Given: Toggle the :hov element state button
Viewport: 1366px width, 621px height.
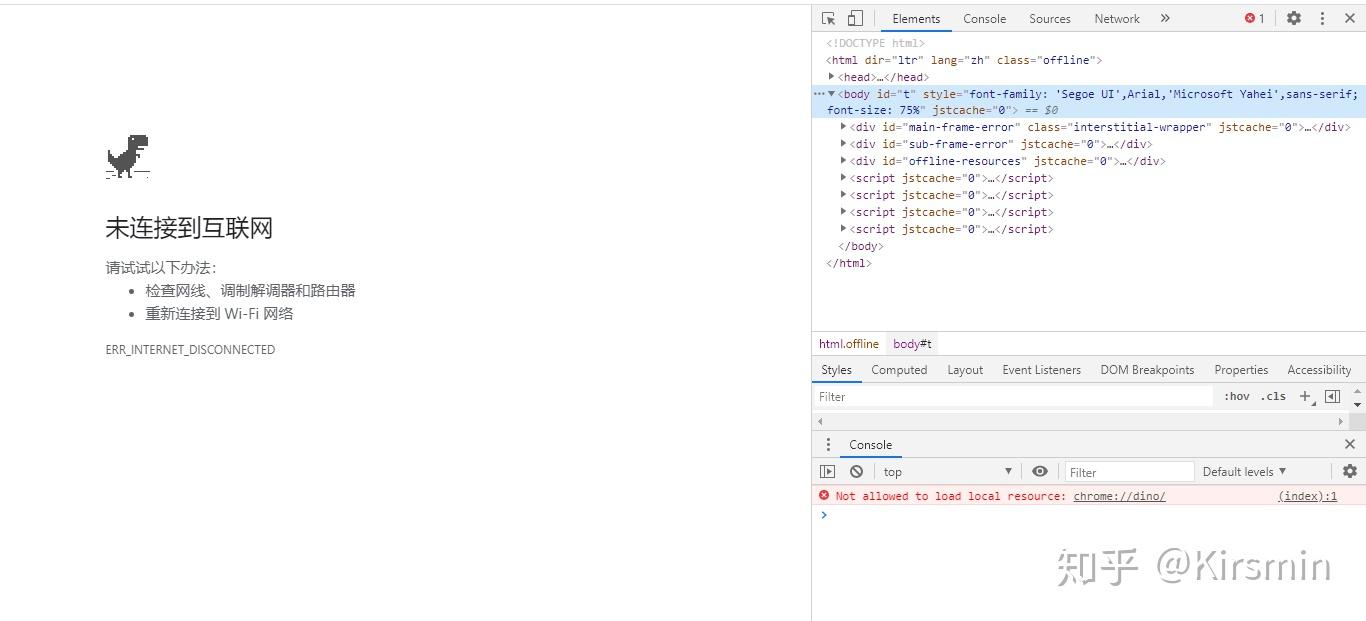Looking at the screenshot, I should (1237, 397).
